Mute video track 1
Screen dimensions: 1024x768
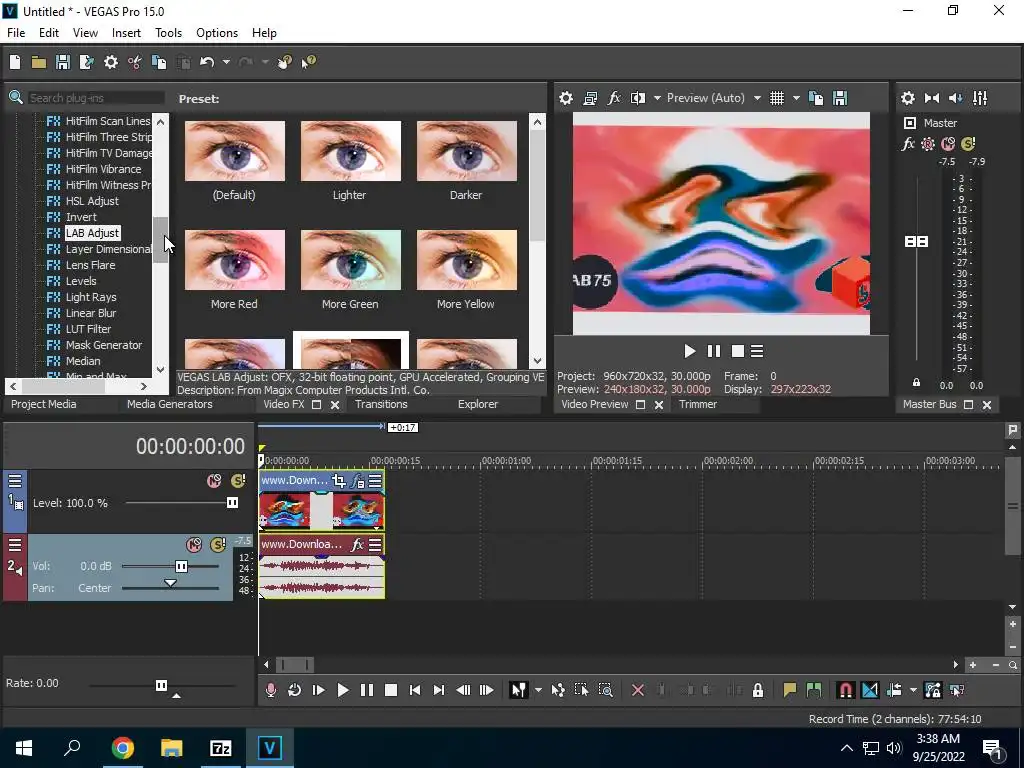pyautogui.click(x=214, y=481)
